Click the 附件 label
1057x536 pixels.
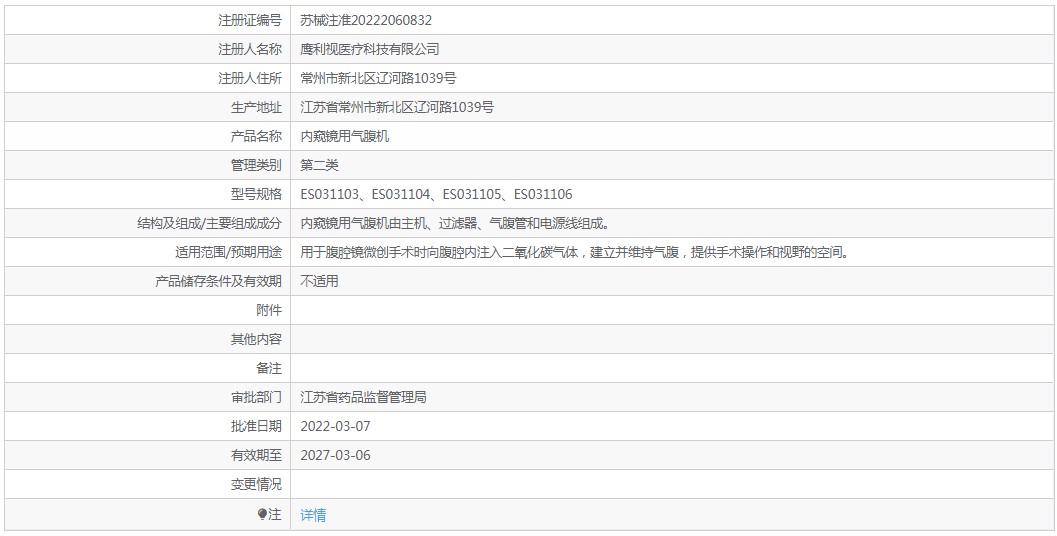tap(269, 310)
